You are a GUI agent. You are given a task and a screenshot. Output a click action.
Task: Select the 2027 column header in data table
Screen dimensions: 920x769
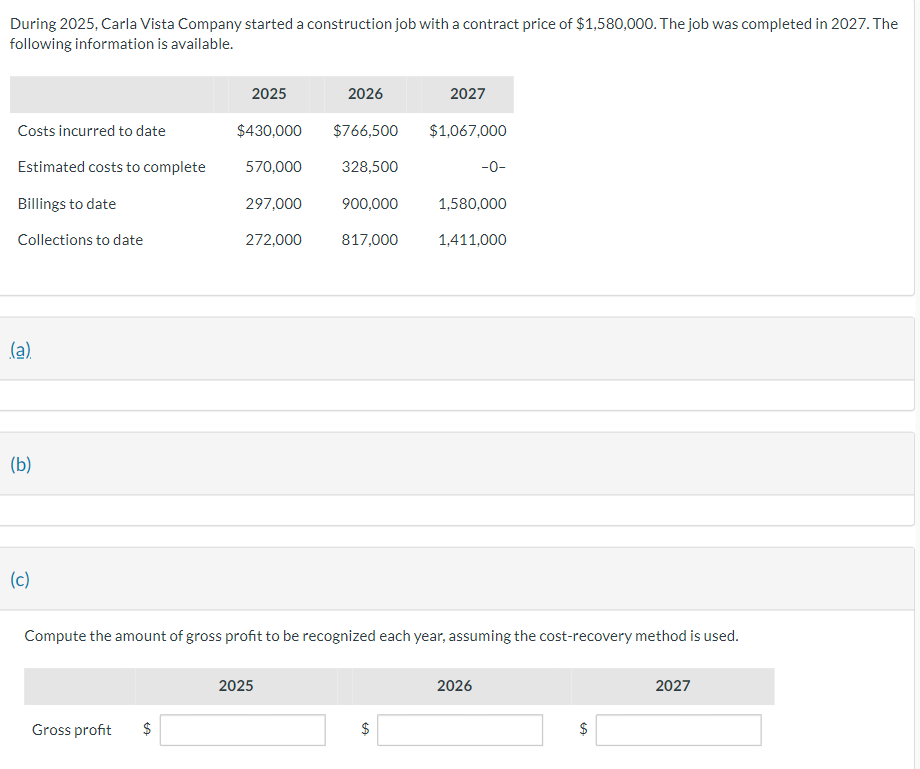coord(467,94)
